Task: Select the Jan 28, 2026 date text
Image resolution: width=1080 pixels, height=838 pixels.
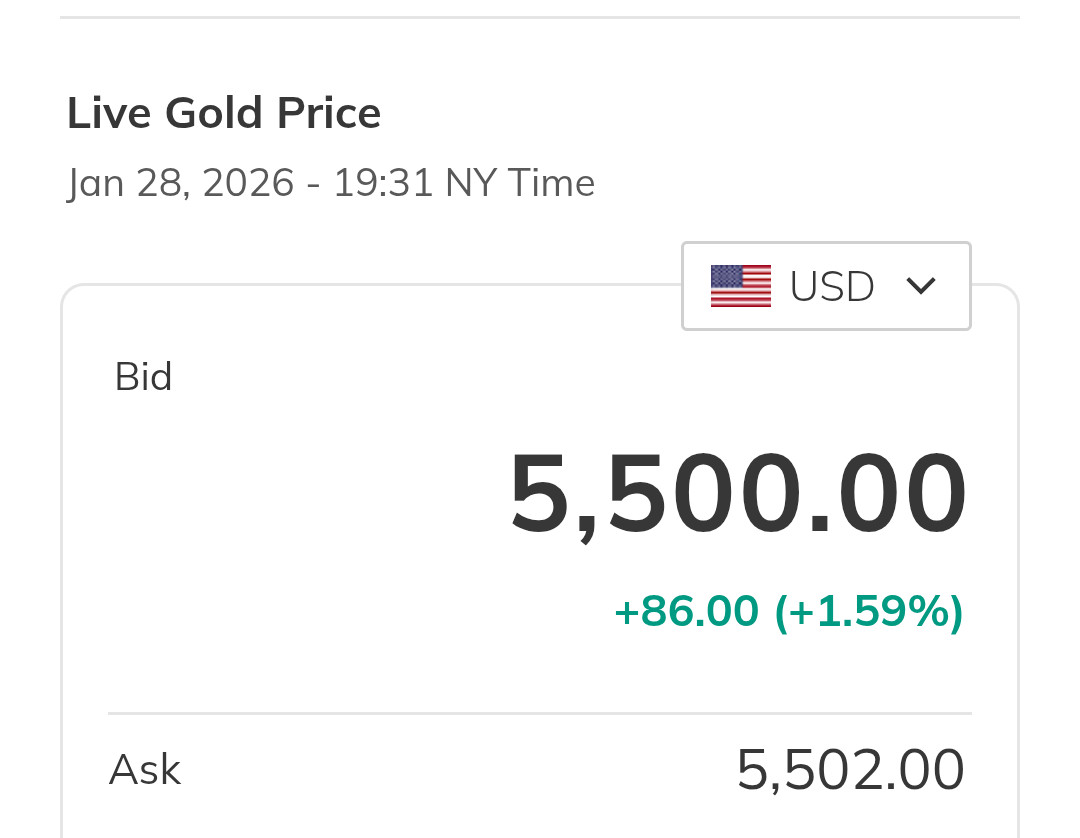Action: 181,183
